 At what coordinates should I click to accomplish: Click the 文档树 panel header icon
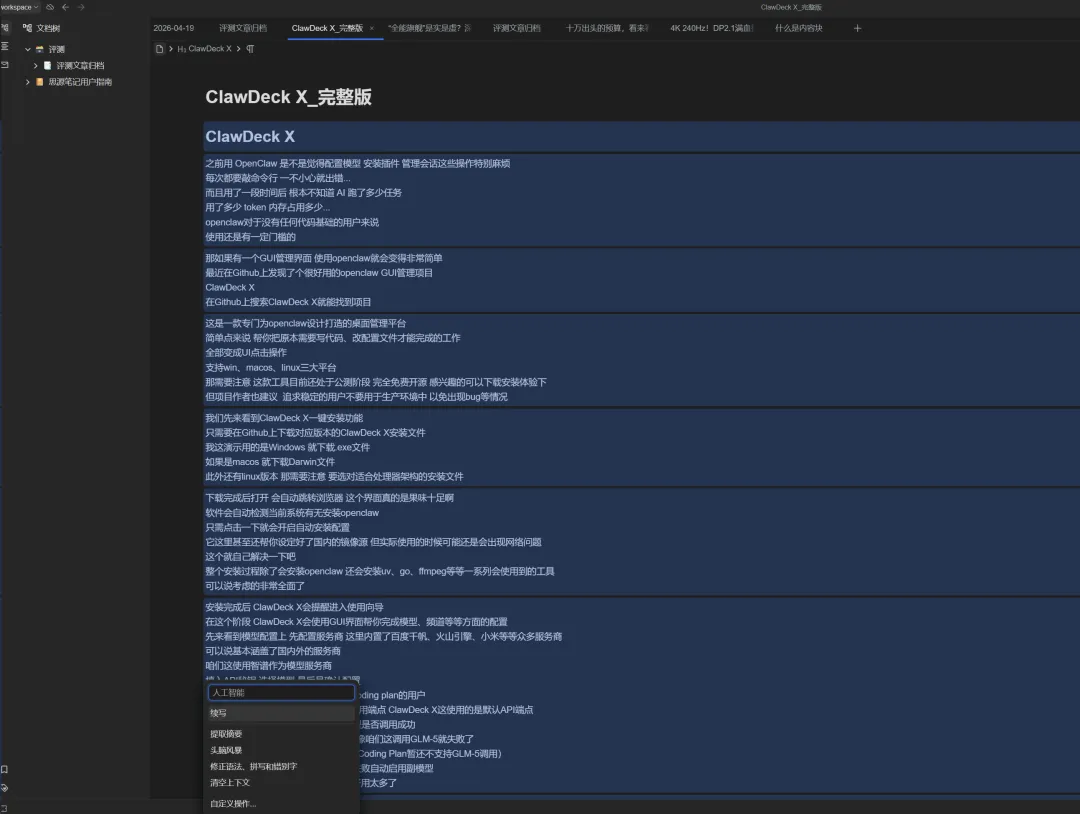click(x=27, y=28)
